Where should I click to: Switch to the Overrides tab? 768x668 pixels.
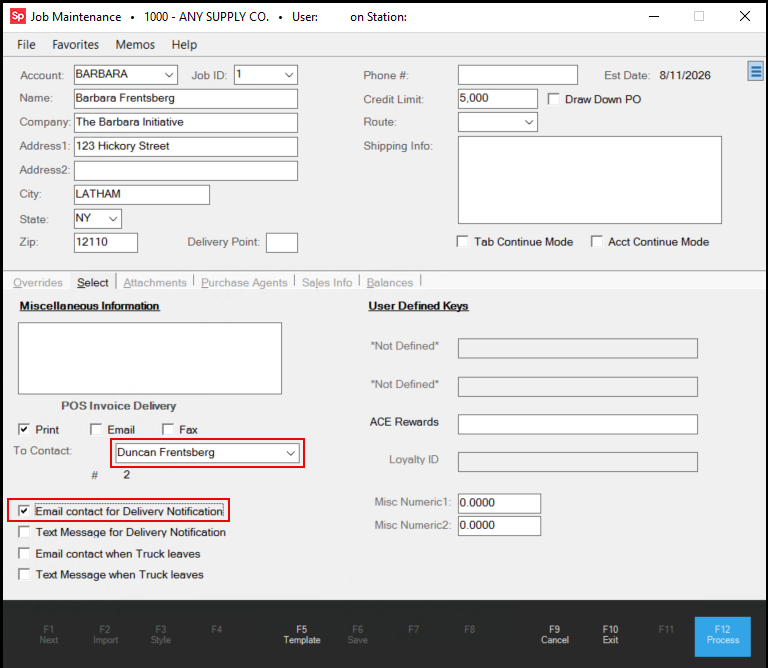pos(38,283)
